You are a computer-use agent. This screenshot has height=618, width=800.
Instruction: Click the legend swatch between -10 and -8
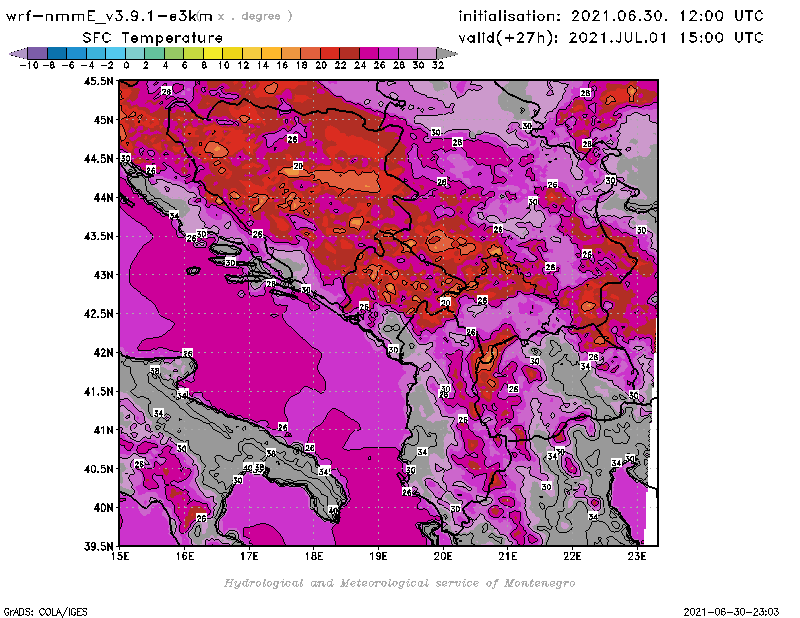pyautogui.click(x=38, y=54)
